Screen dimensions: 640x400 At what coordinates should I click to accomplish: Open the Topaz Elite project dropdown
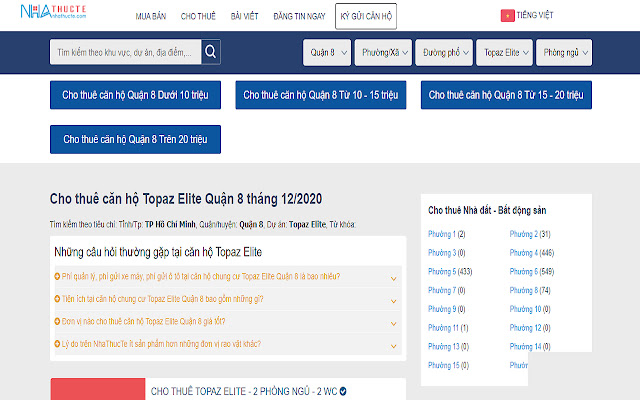tap(504, 52)
